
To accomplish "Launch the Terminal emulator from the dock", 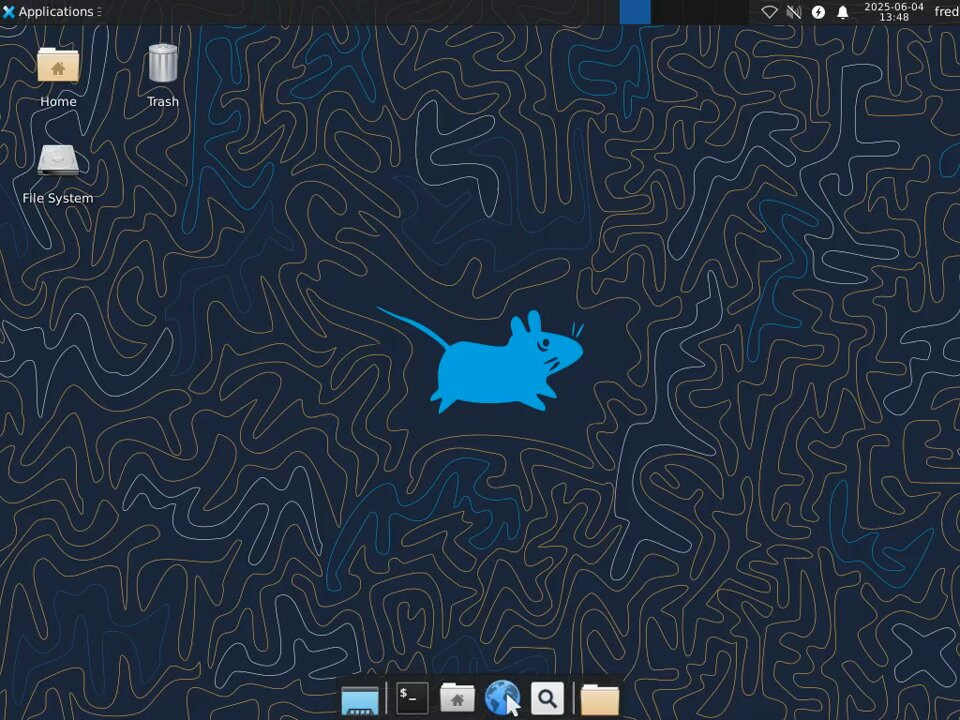I will point(412,698).
